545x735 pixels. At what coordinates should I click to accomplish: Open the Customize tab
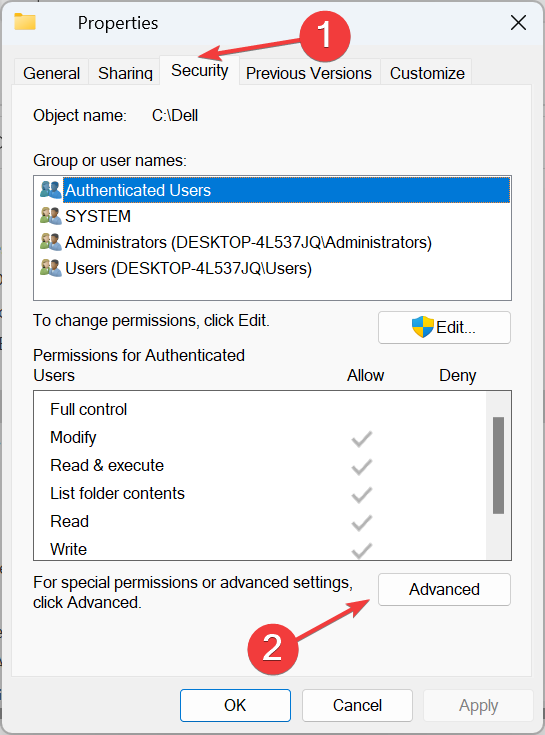(x=427, y=73)
